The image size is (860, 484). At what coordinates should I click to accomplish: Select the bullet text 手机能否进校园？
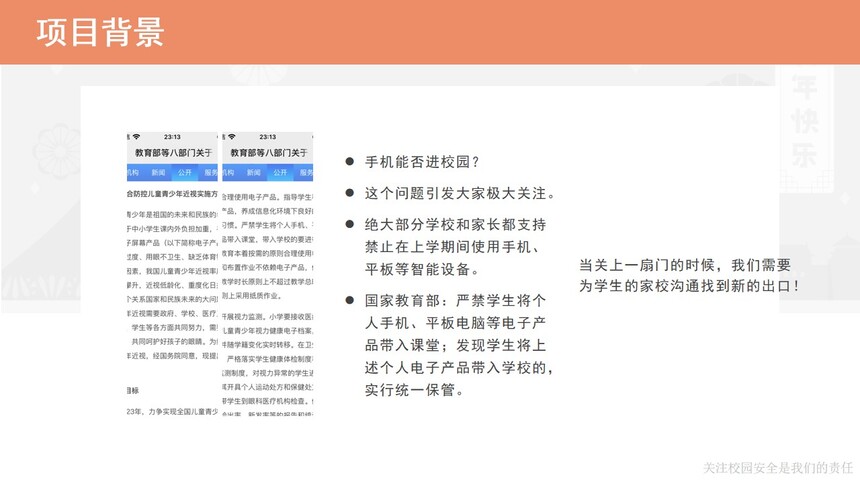(x=423, y=162)
